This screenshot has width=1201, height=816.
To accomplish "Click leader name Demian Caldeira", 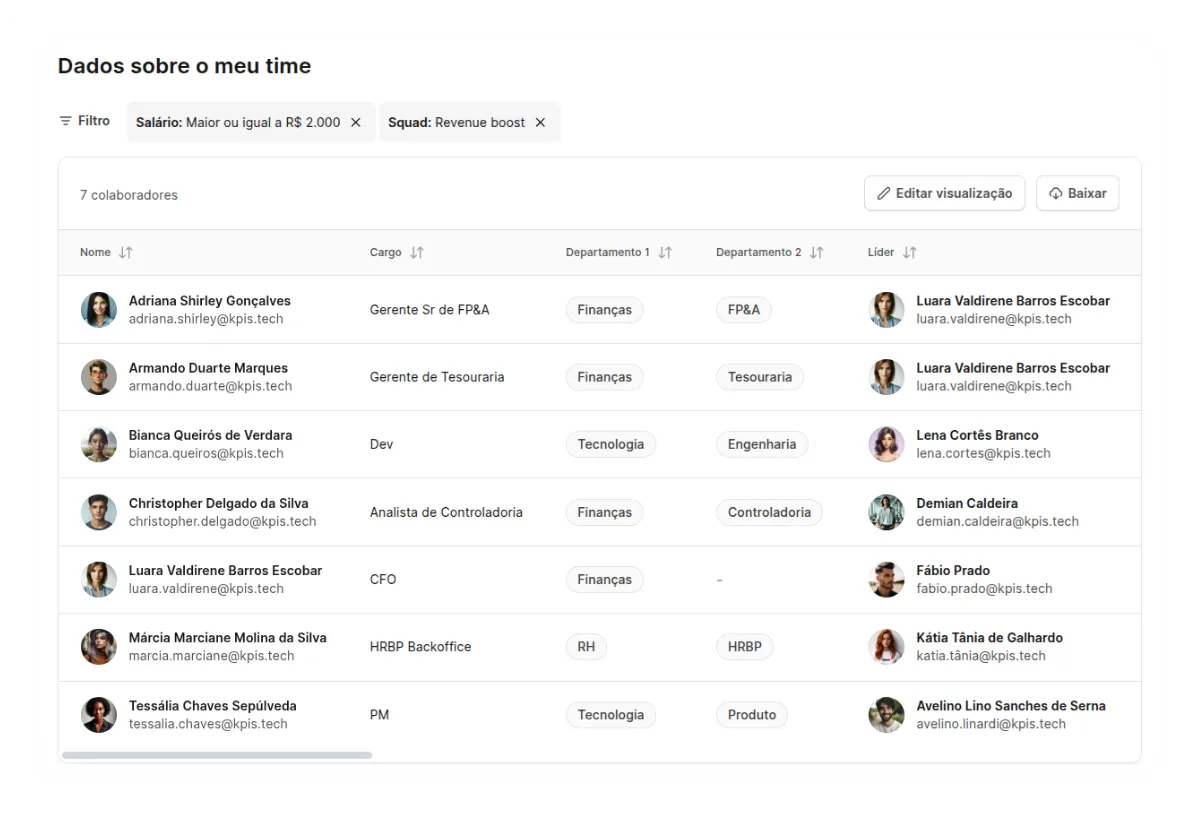I will (x=967, y=503).
